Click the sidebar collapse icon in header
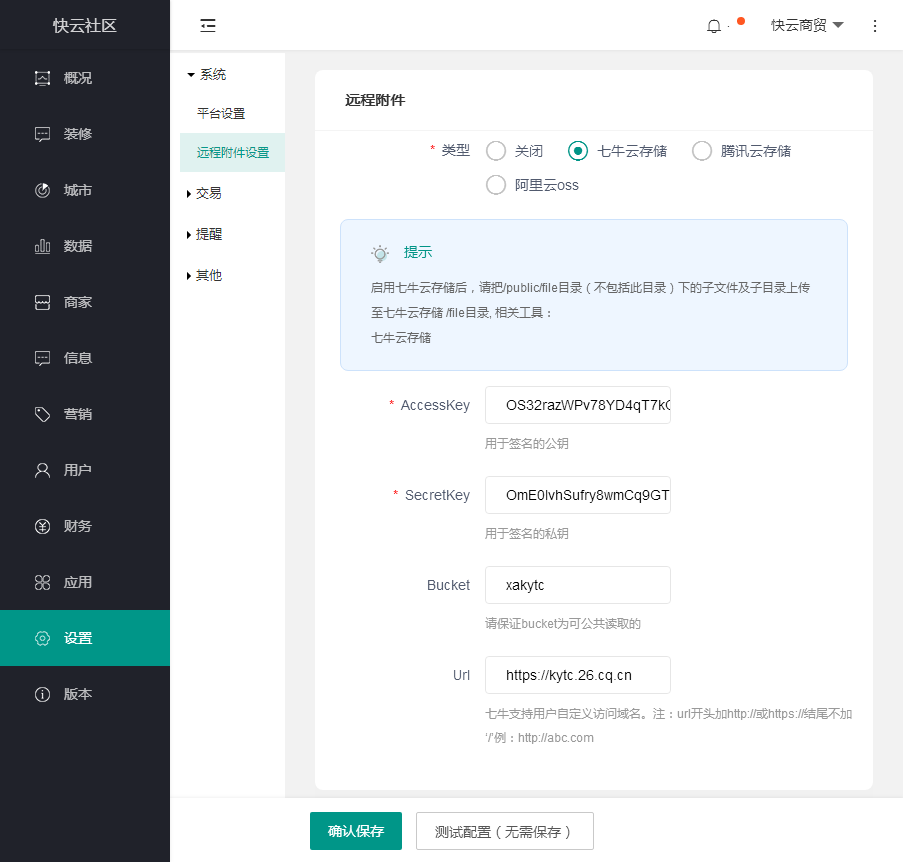903x862 pixels. coord(208,26)
